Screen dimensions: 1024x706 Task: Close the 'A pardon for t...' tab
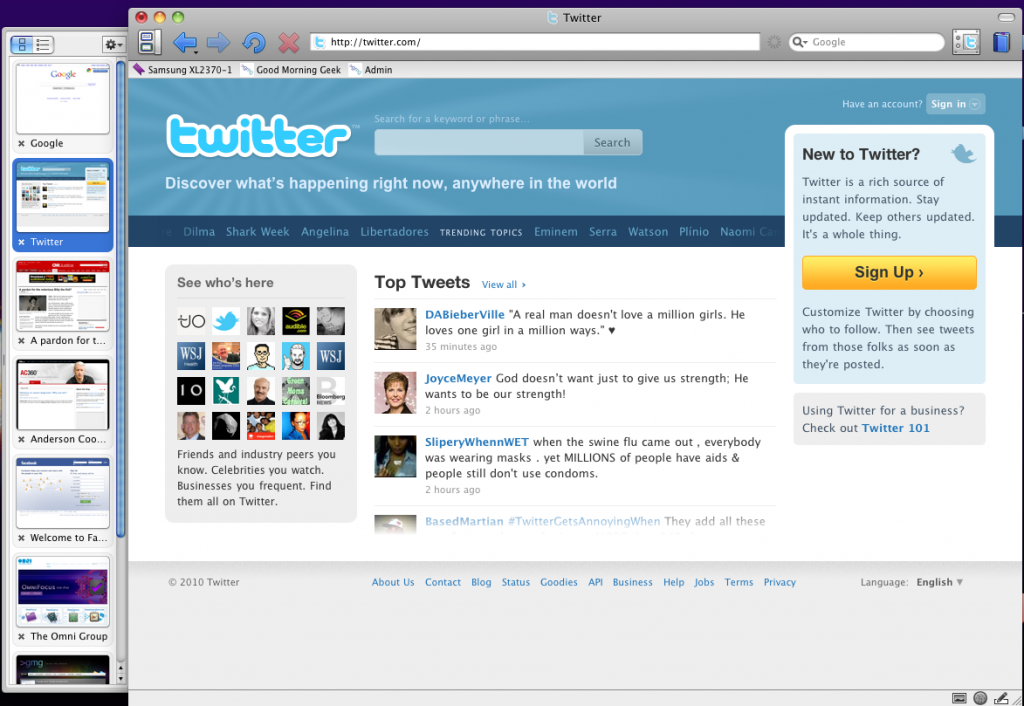point(22,341)
